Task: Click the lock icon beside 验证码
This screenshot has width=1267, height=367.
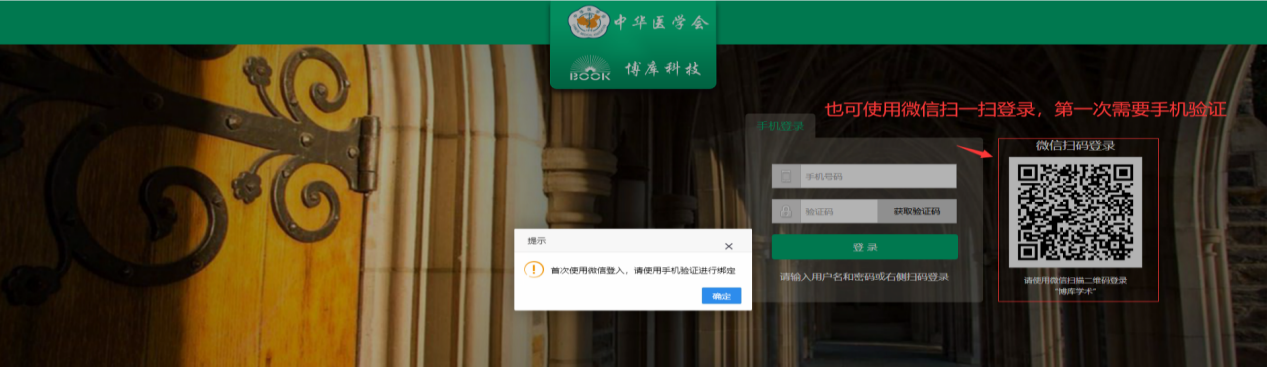Action: point(786,212)
